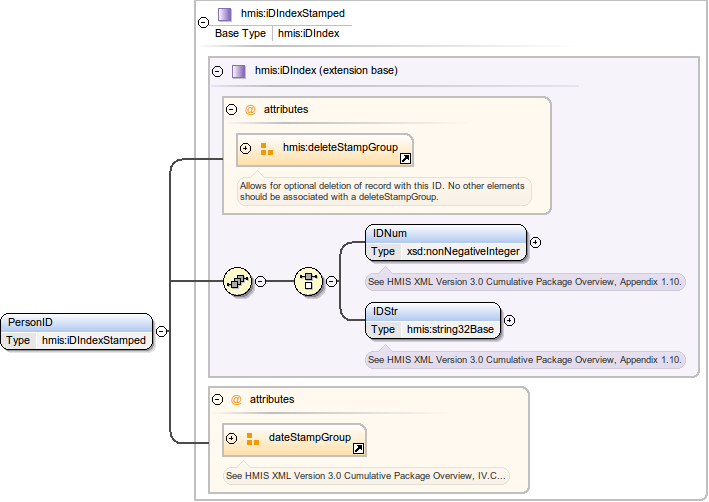The height and width of the screenshot is (502, 709).
Task: Click the @ icon of the upper attributes box
Action: tap(250, 110)
